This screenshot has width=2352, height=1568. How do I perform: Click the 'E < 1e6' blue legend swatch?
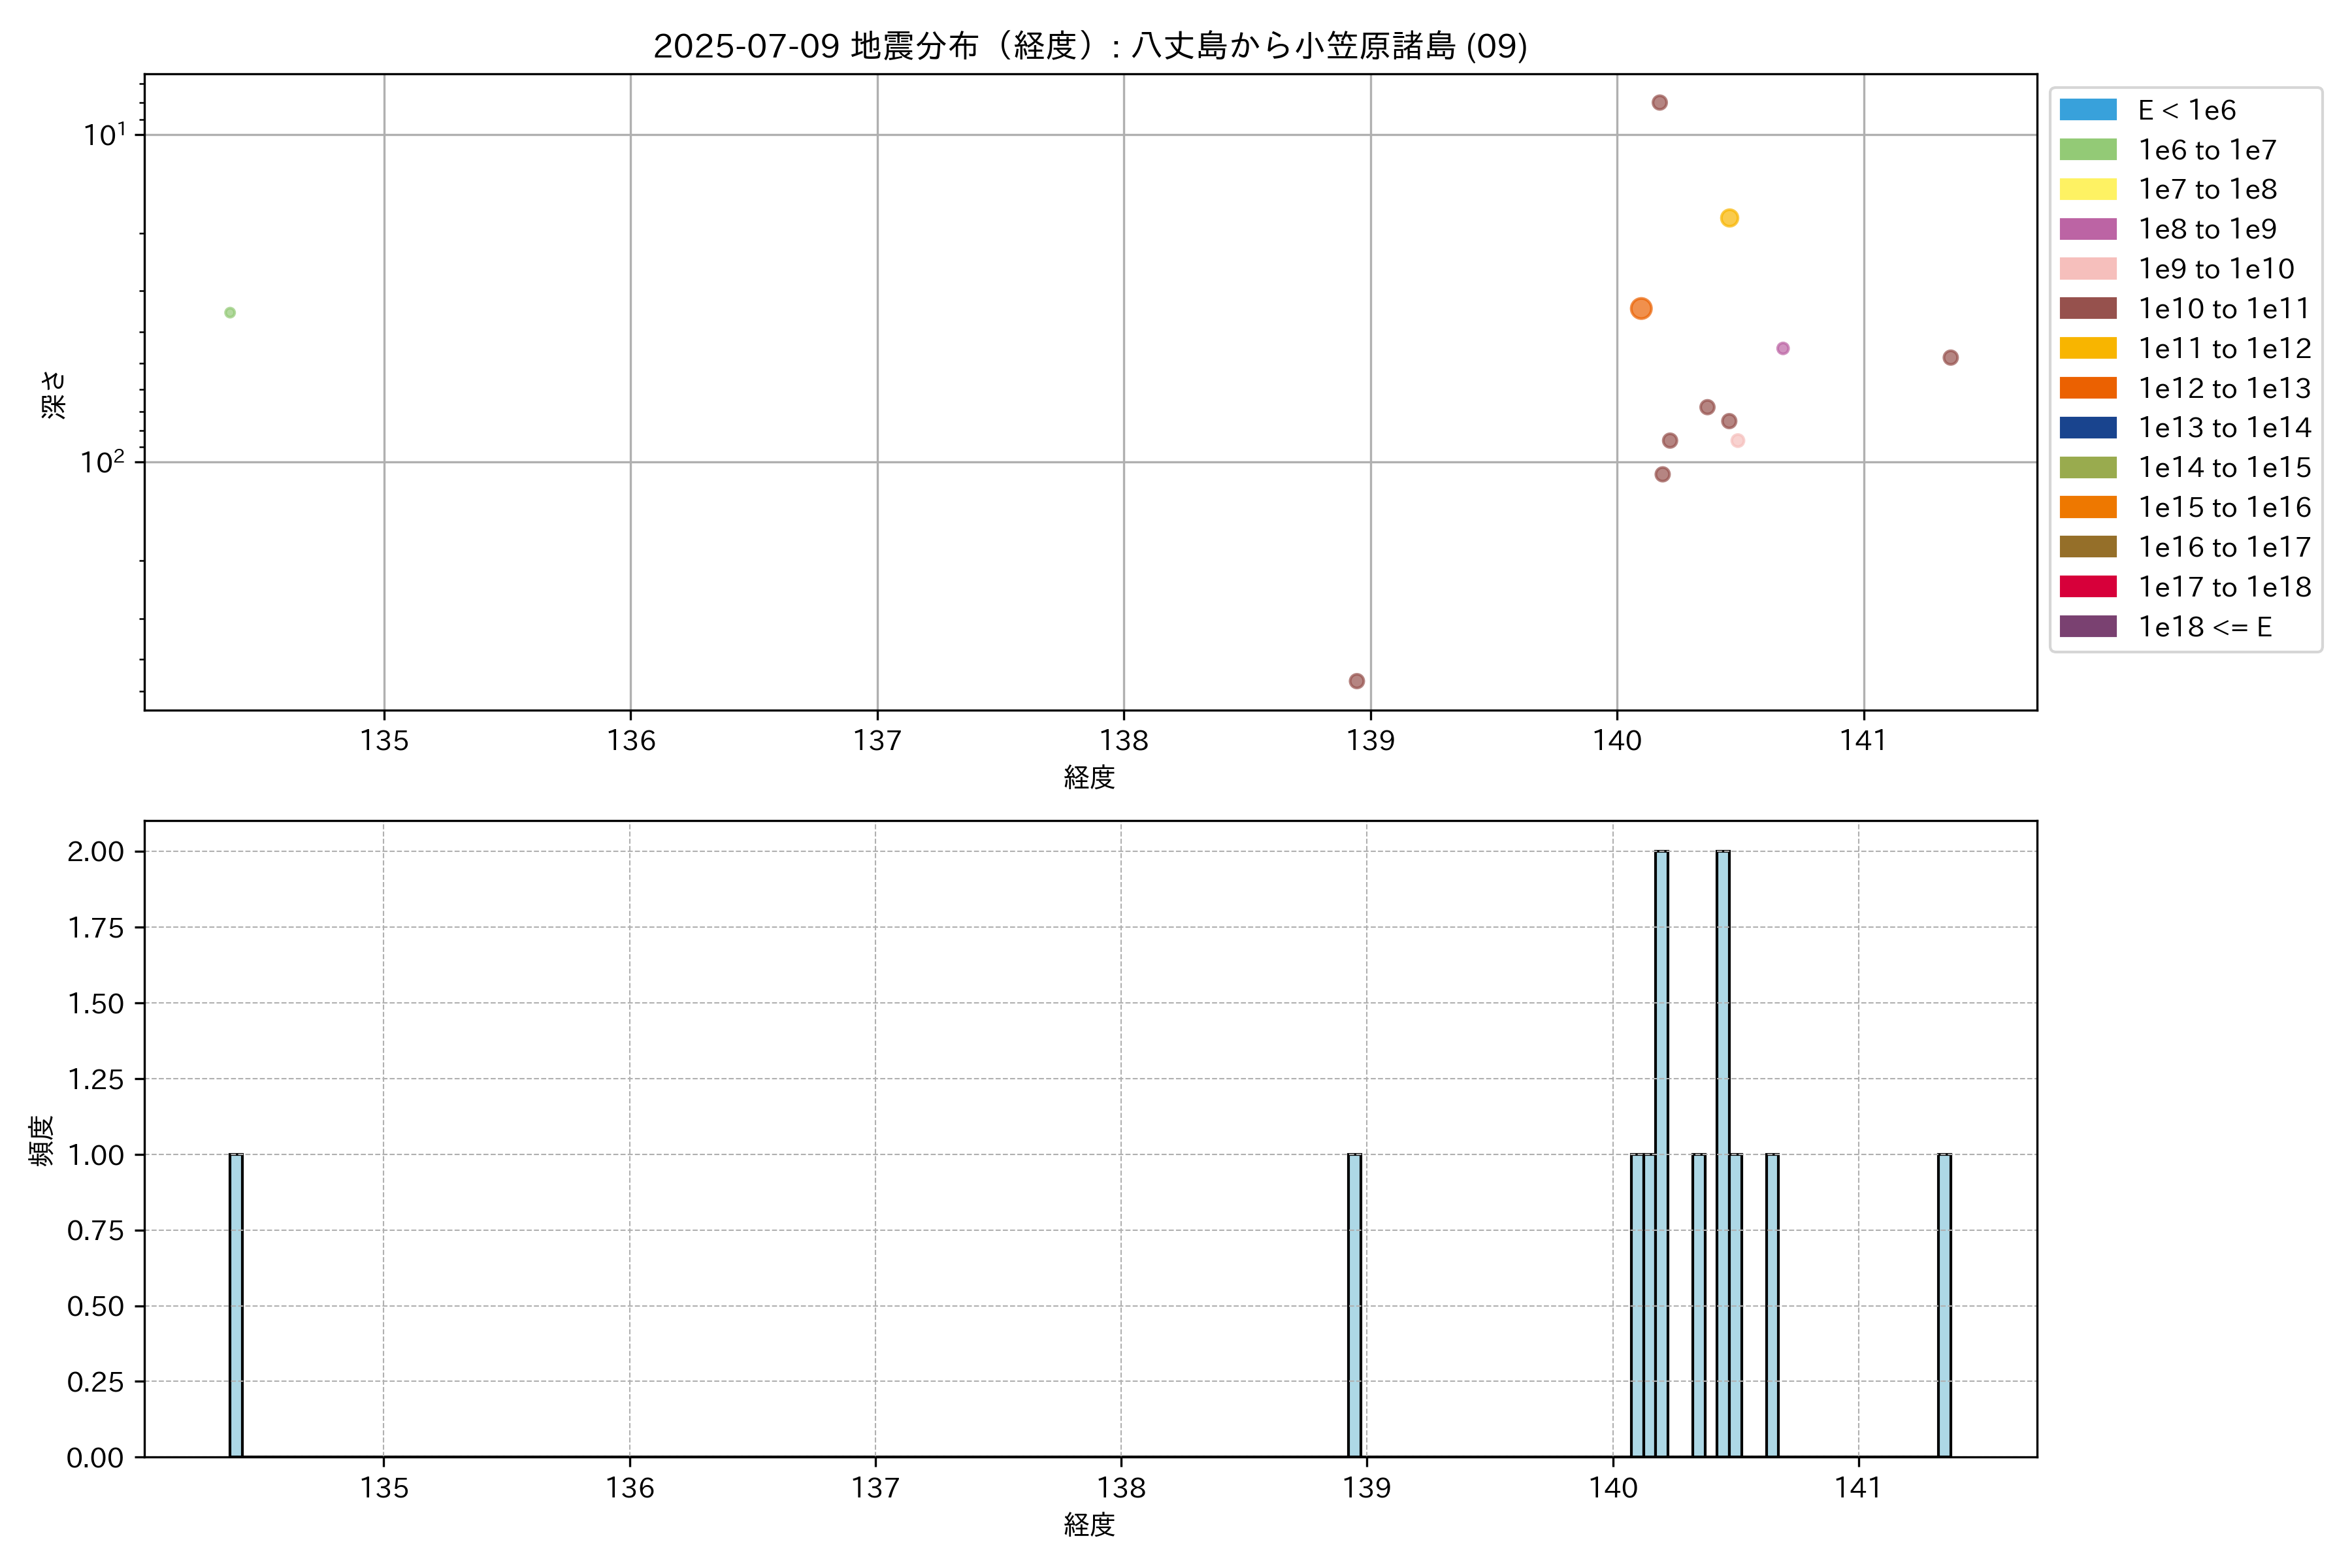pyautogui.click(x=2087, y=110)
